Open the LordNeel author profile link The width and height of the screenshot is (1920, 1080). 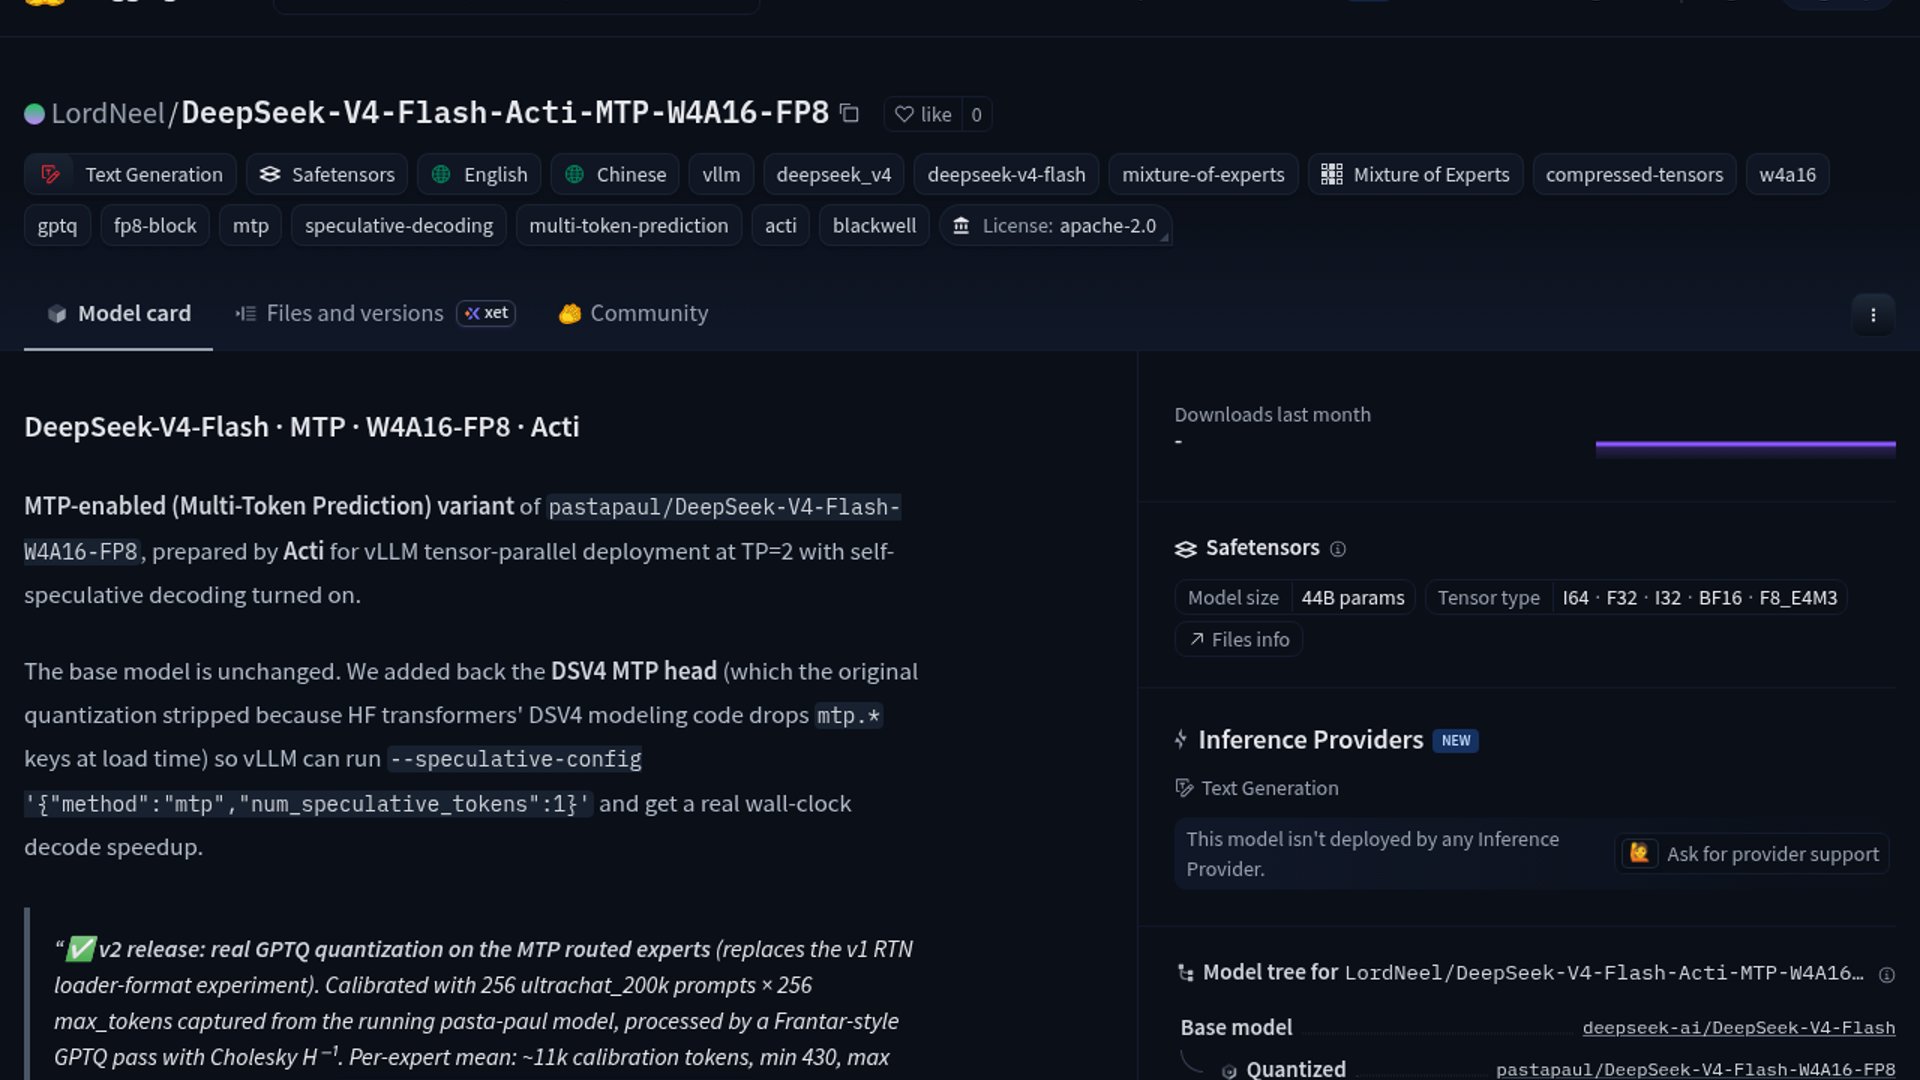tap(107, 113)
